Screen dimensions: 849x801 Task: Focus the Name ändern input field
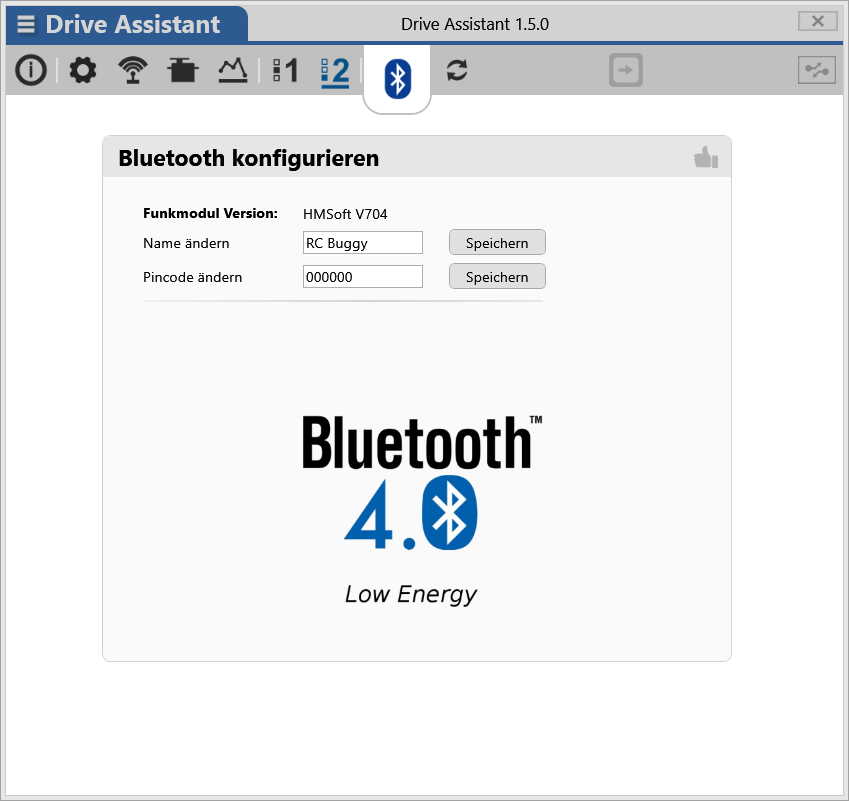(x=363, y=243)
